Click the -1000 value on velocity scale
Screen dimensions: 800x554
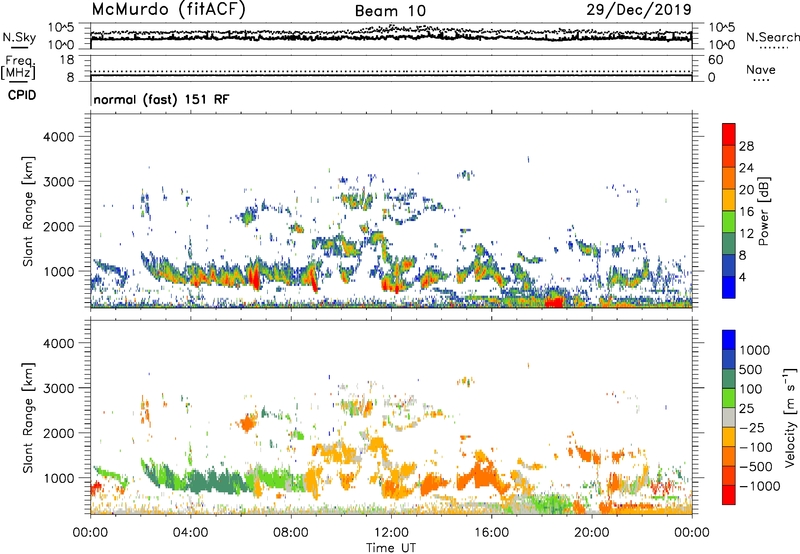[x=759, y=486]
